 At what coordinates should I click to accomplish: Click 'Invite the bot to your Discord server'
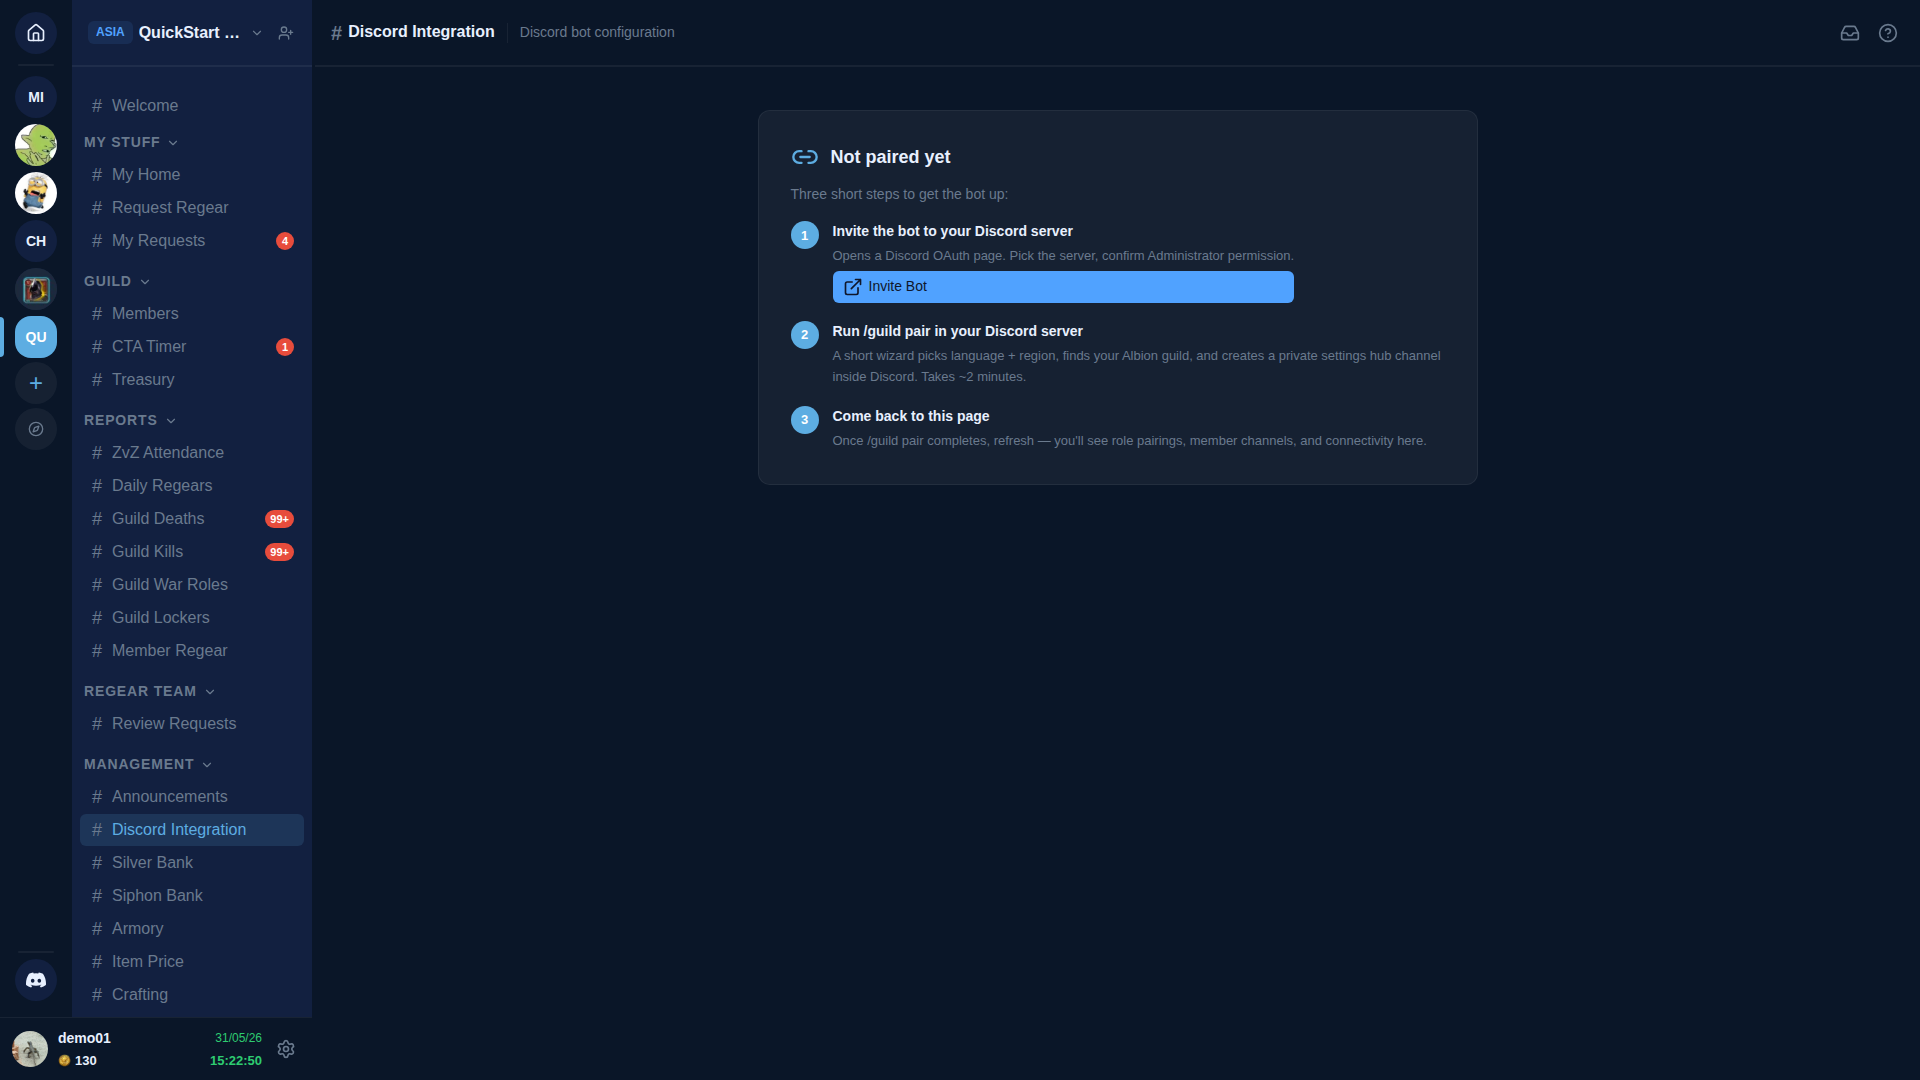coord(952,231)
